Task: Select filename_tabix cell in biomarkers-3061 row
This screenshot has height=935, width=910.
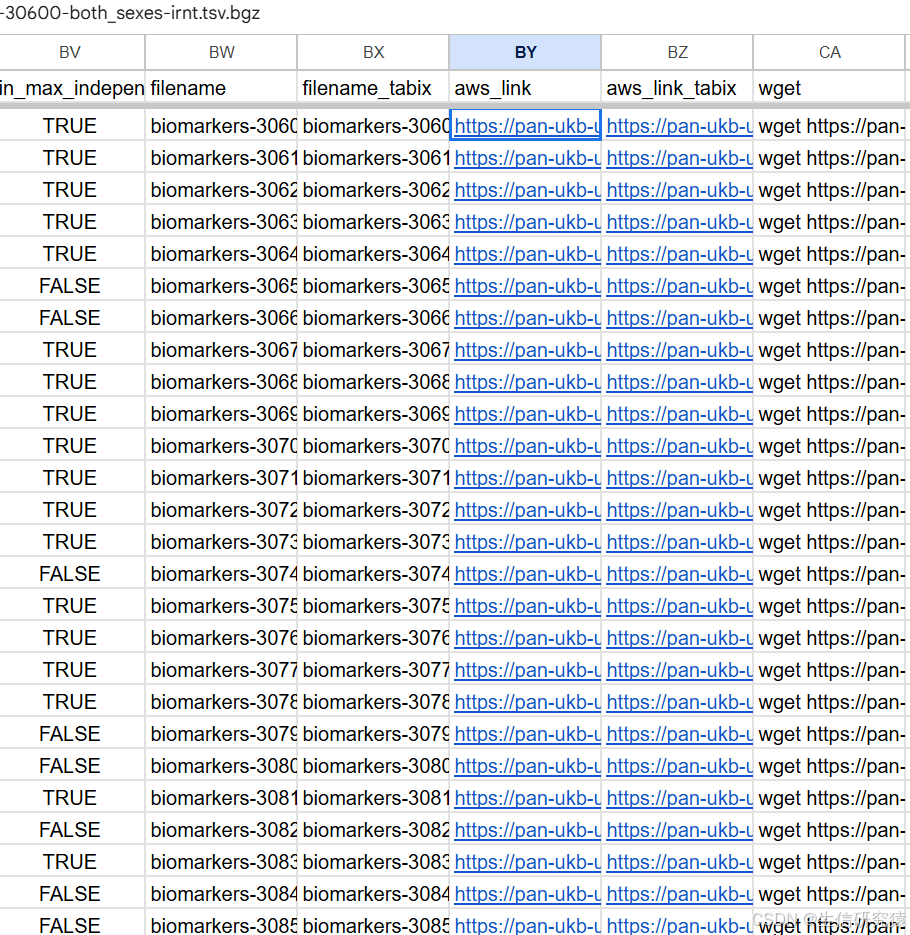Action: (373, 158)
